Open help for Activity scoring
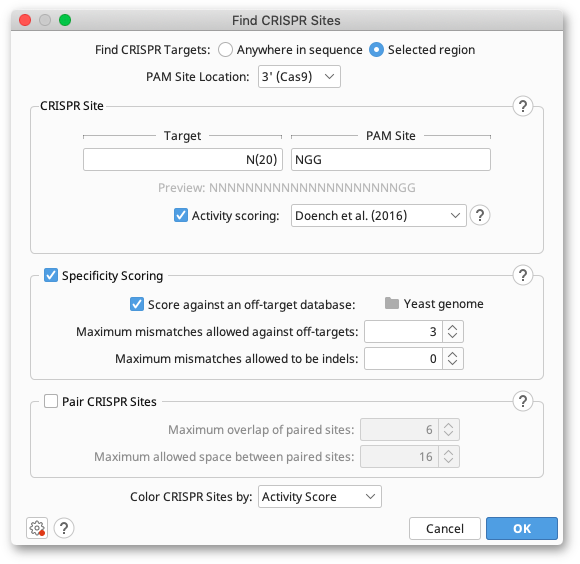This screenshot has height=564, width=580. pos(480,215)
